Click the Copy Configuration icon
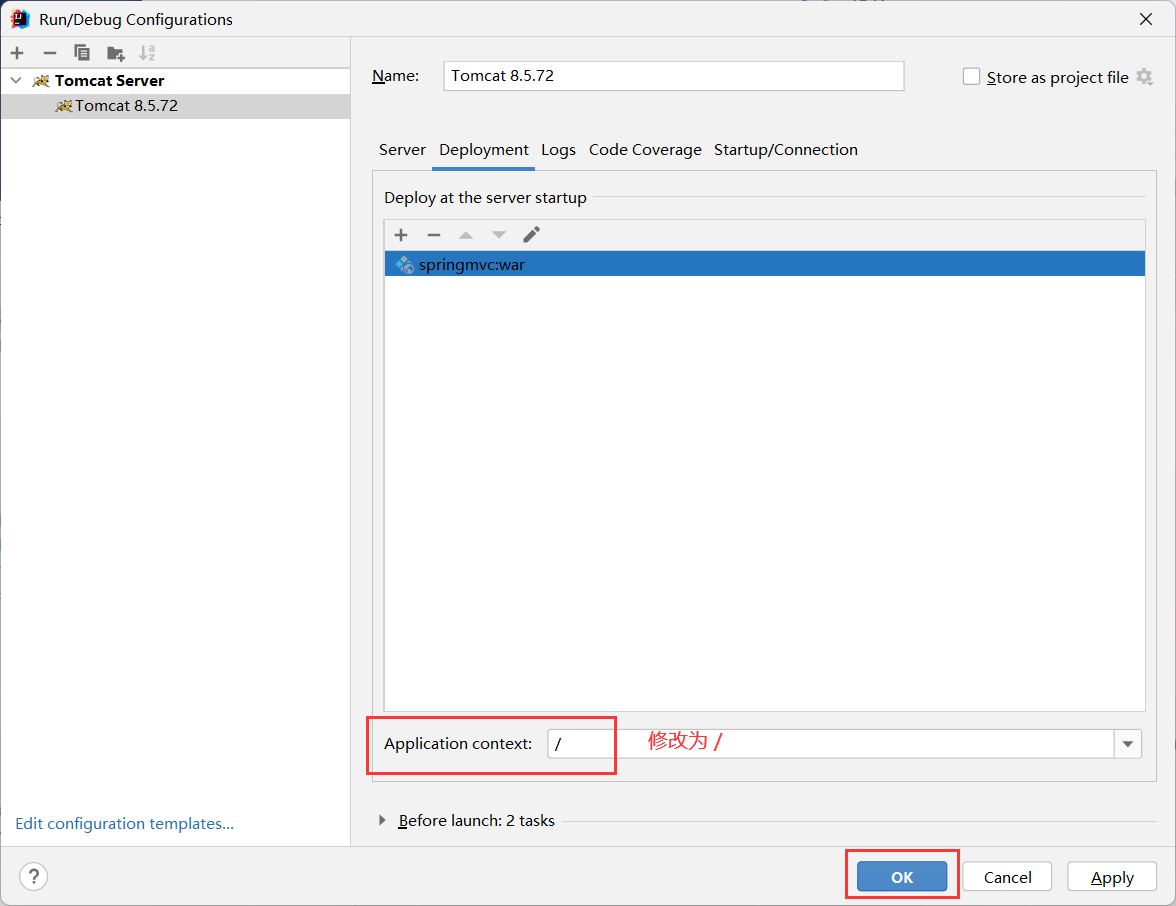1176x906 pixels. pos(82,52)
